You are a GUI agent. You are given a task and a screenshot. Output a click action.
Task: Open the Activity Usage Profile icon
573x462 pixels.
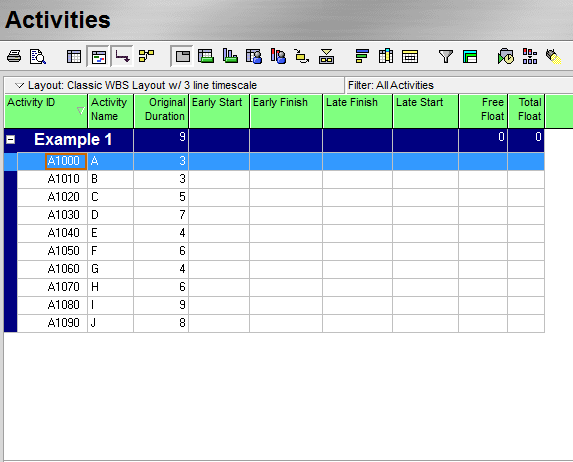(x=230, y=56)
